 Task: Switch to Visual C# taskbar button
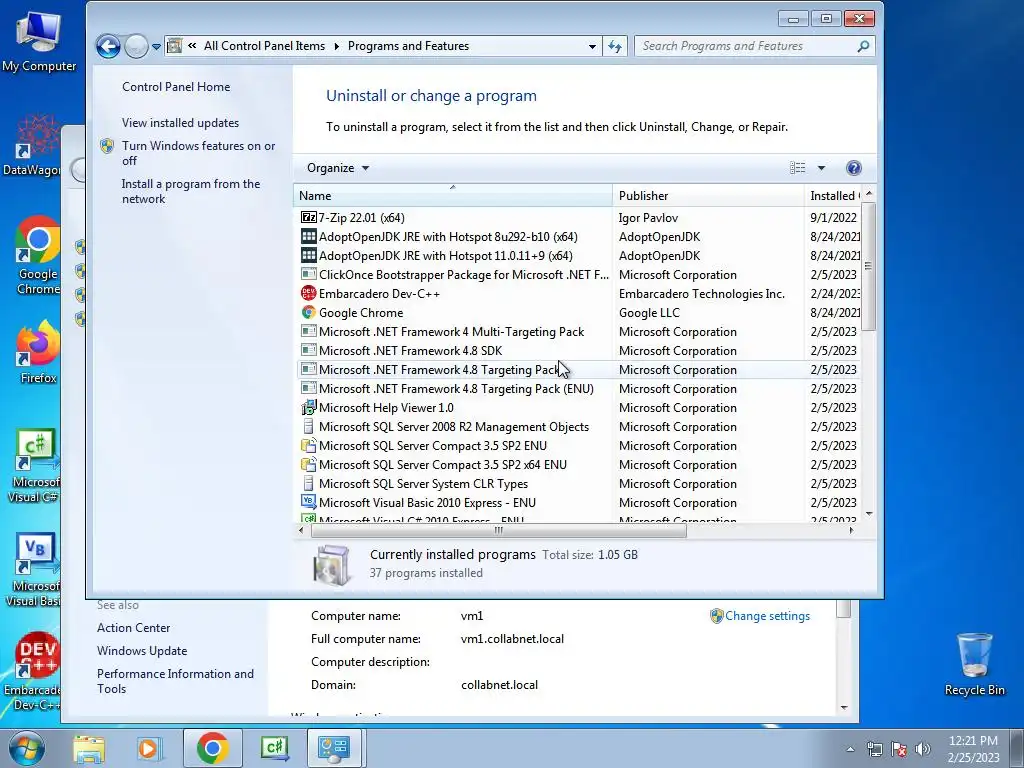pos(274,748)
